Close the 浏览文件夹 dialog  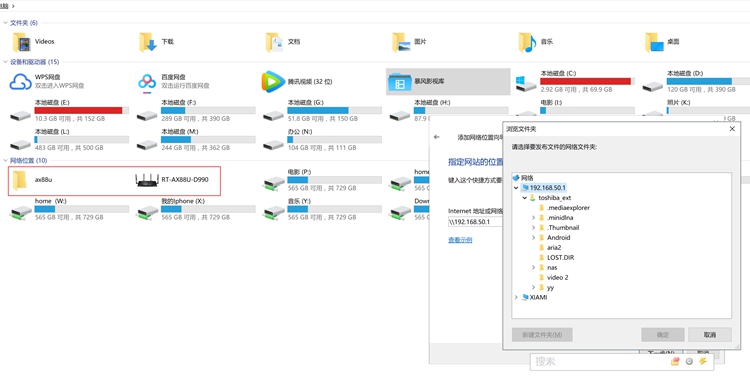732,129
